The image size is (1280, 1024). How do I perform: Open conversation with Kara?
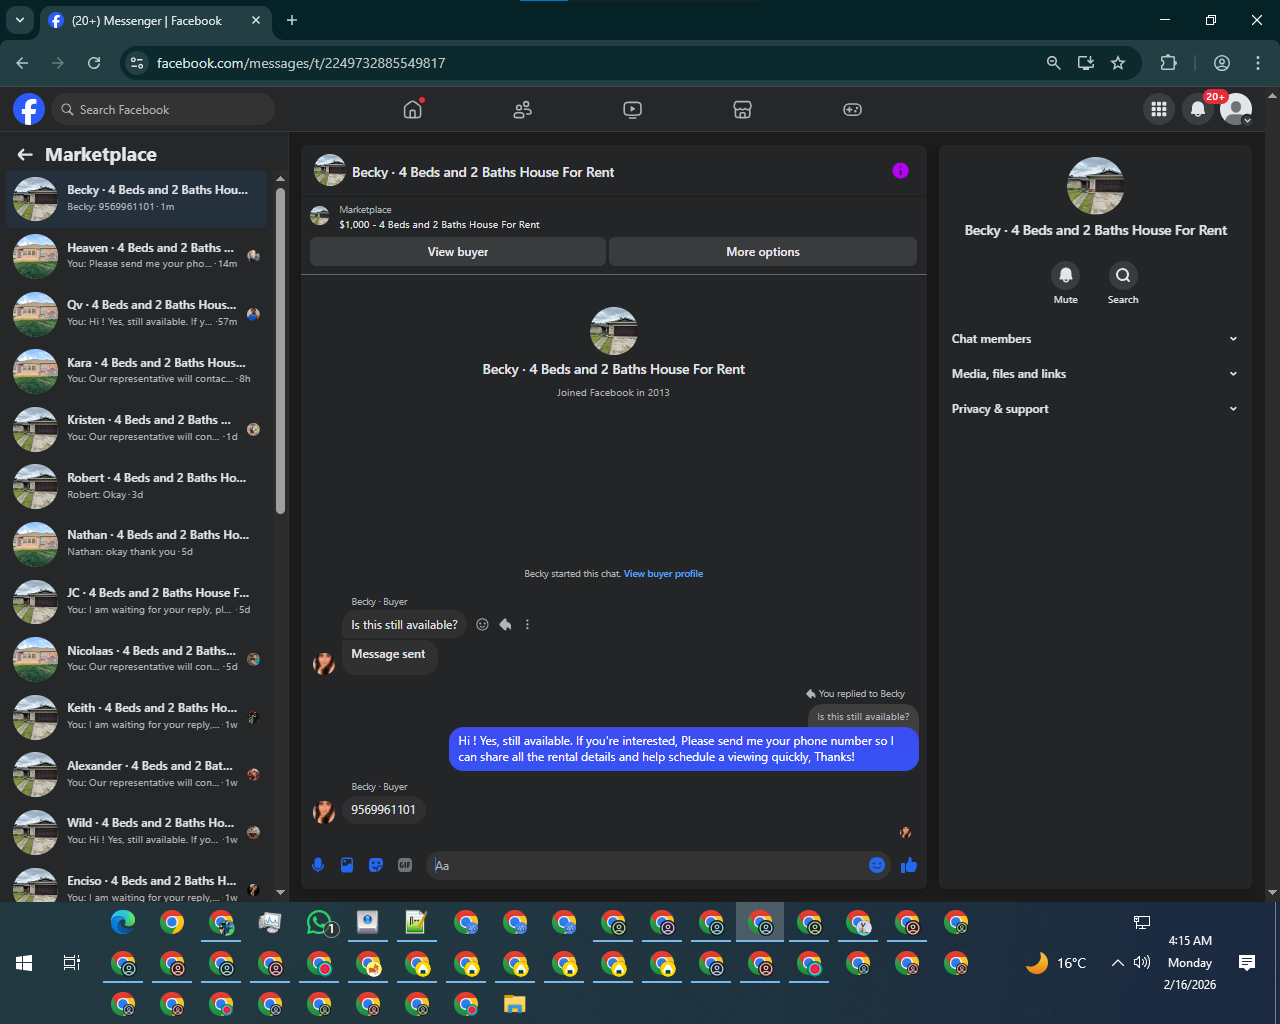[x=137, y=371]
